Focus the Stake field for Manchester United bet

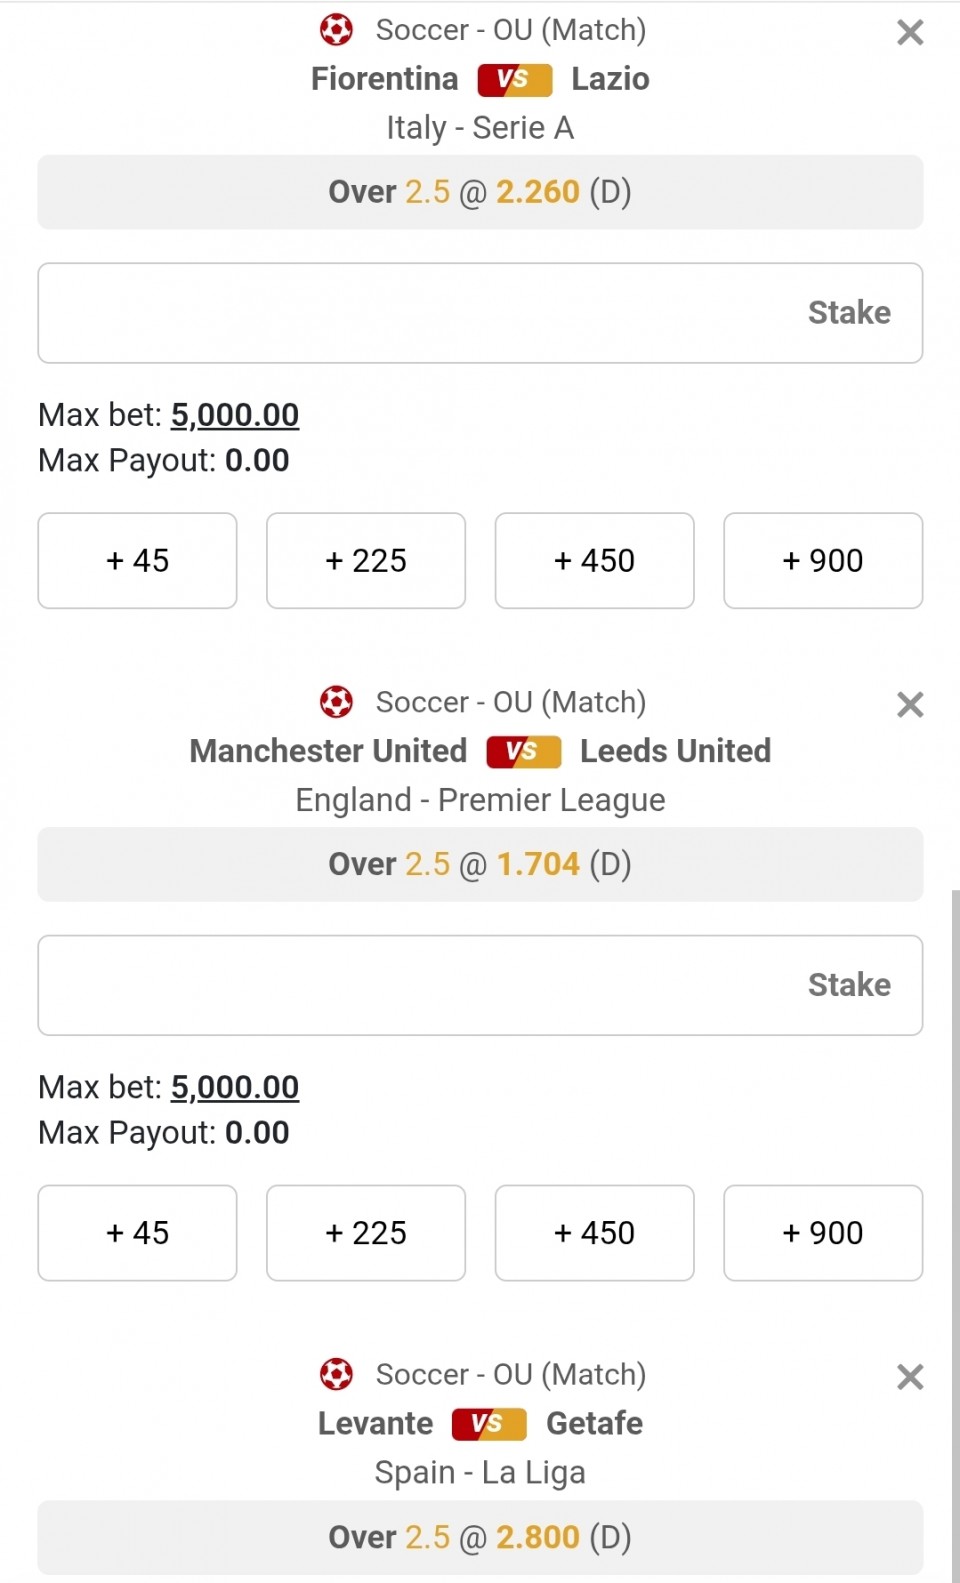480,985
